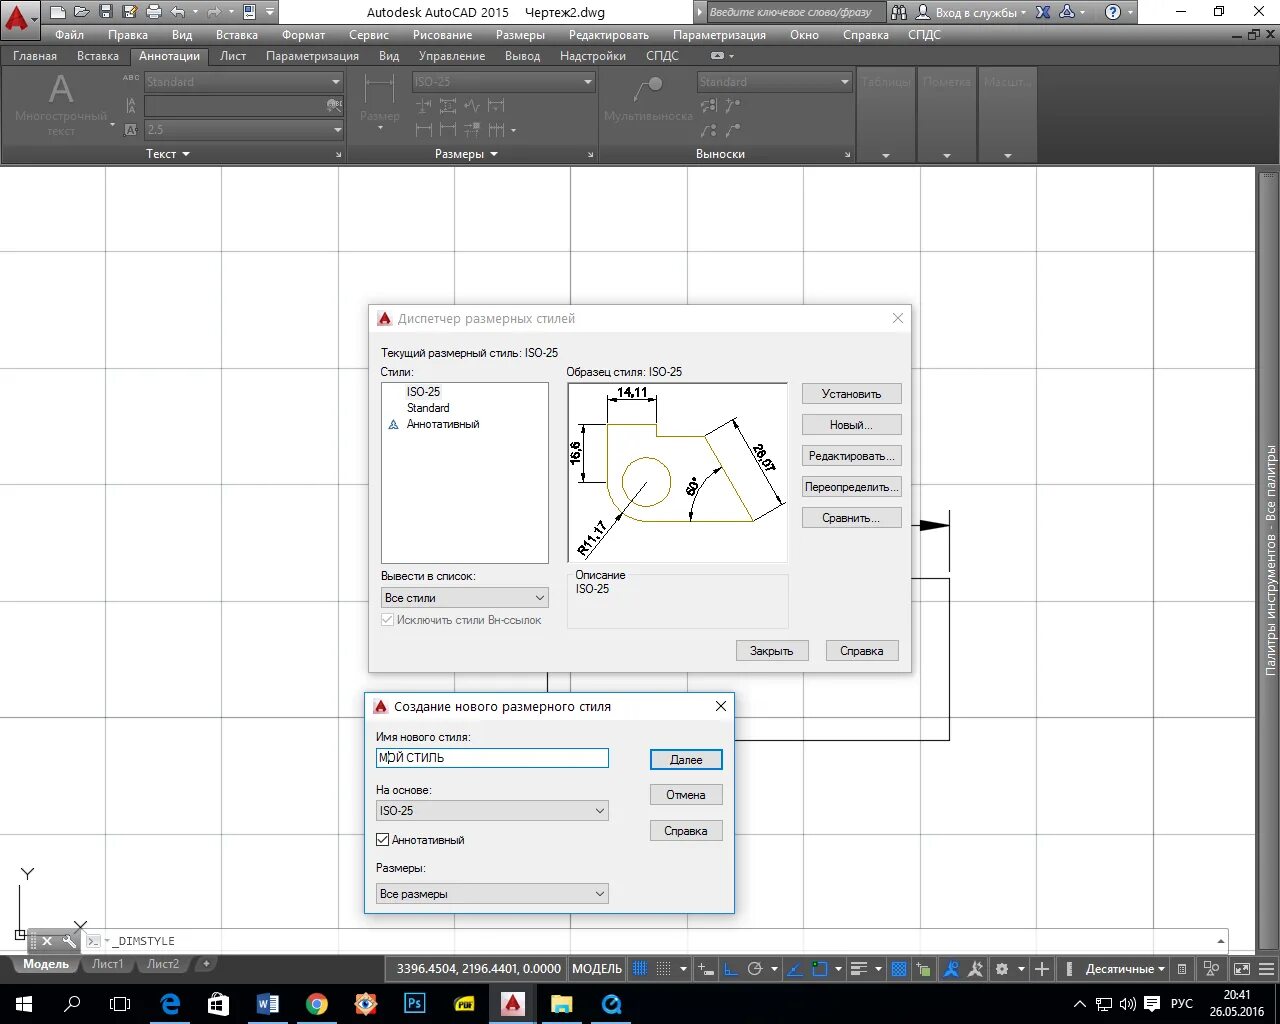This screenshot has height=1024, width=1280.
Task: Switch to the Параметризация ribbon tab
Action: pos(312,56)
